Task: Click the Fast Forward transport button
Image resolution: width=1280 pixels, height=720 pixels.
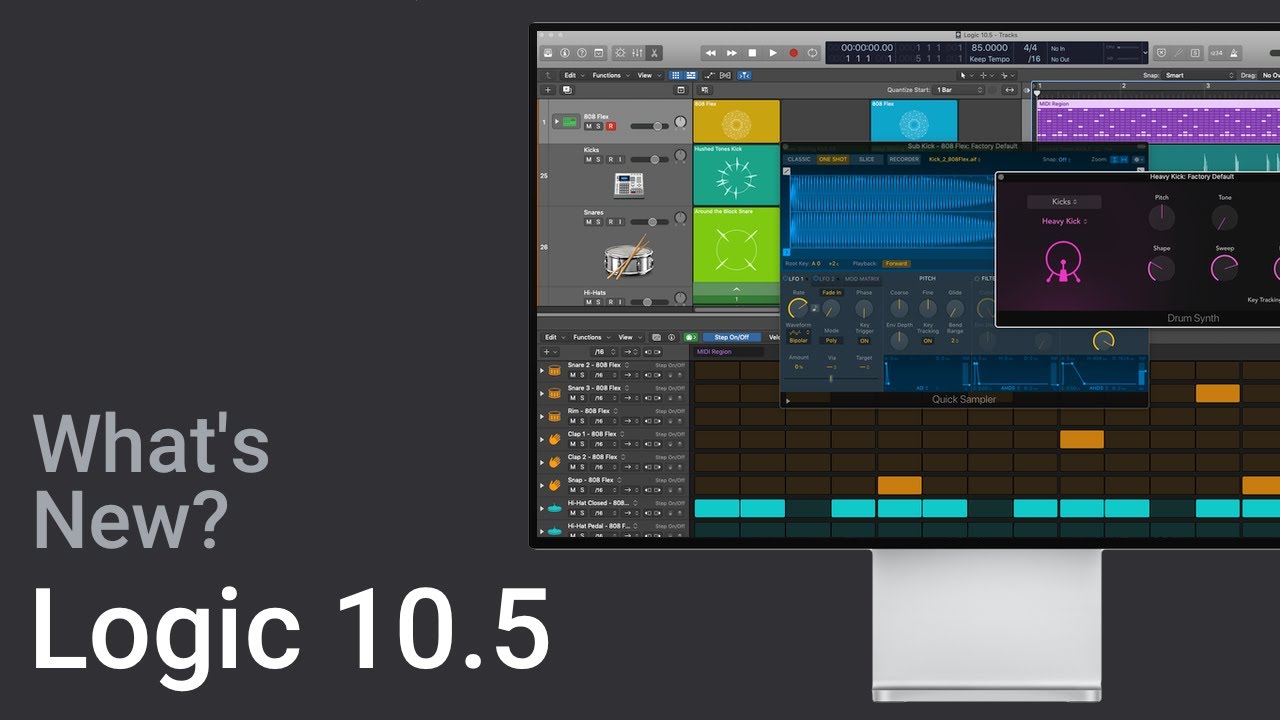Action: click(731, 53)
